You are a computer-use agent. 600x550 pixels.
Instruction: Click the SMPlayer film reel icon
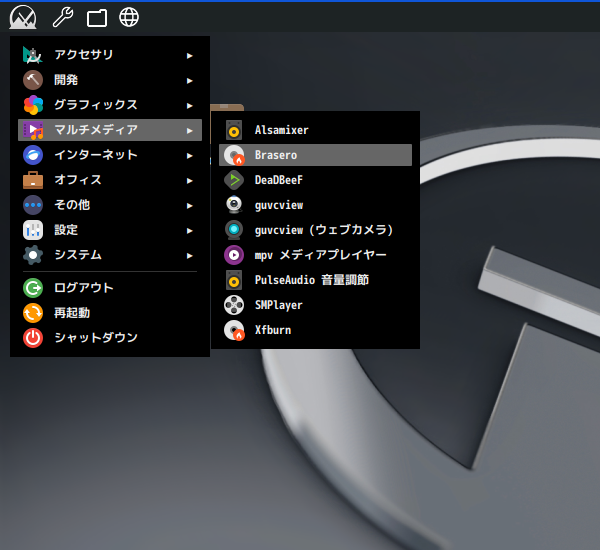coord(234,305)
